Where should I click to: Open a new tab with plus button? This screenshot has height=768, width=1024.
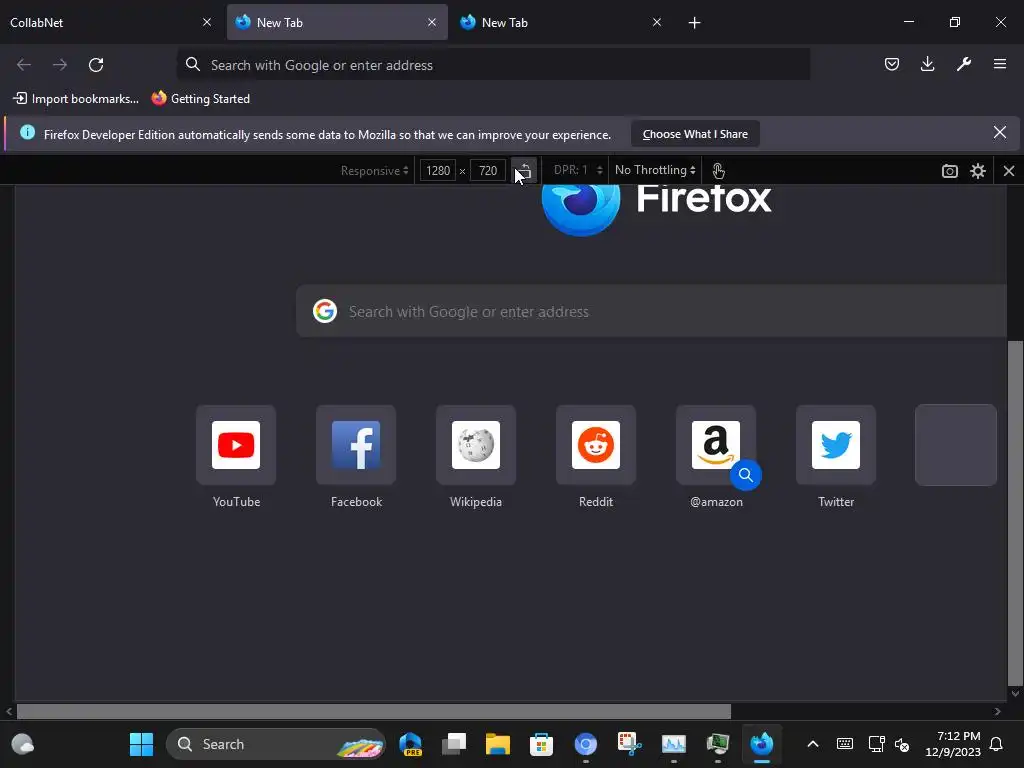[694, 23]
